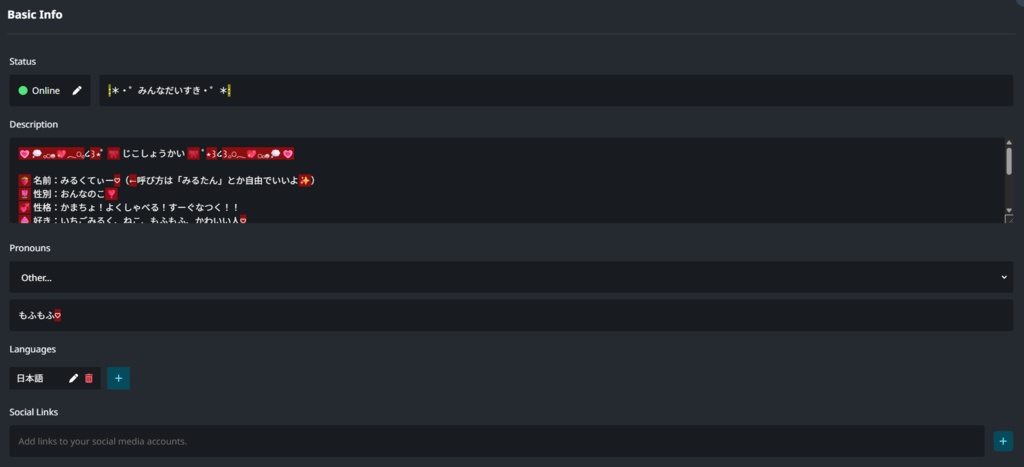The width and height of the screenshot is (1024, 467).
Task: Click the Social Links input field
Action: 497,441
